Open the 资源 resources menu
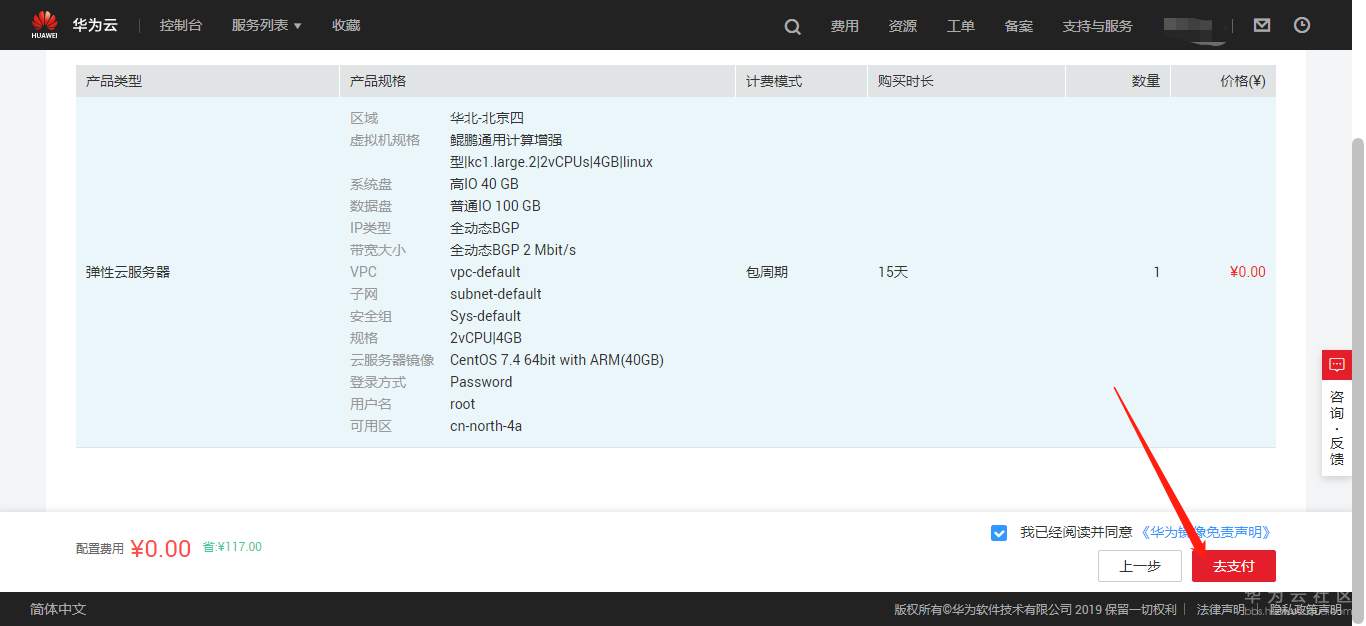This screenshot has height=626, width=1366. [x=903, y=26]
